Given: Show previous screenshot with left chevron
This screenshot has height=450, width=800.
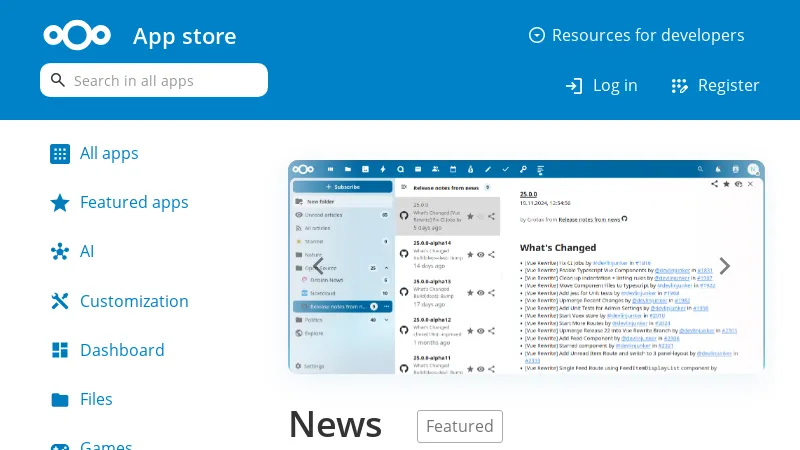Looking at the screenshot, I should 317,266.
